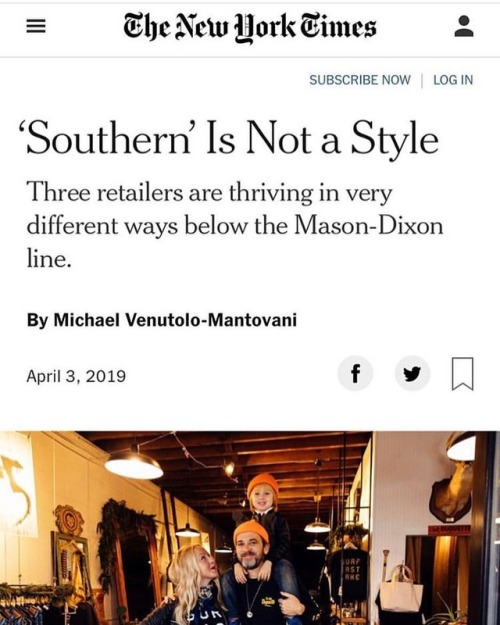Click the 'Southern' Is Not a Style headline
Viewport: 500px width, 625px height.
[232, 138]
